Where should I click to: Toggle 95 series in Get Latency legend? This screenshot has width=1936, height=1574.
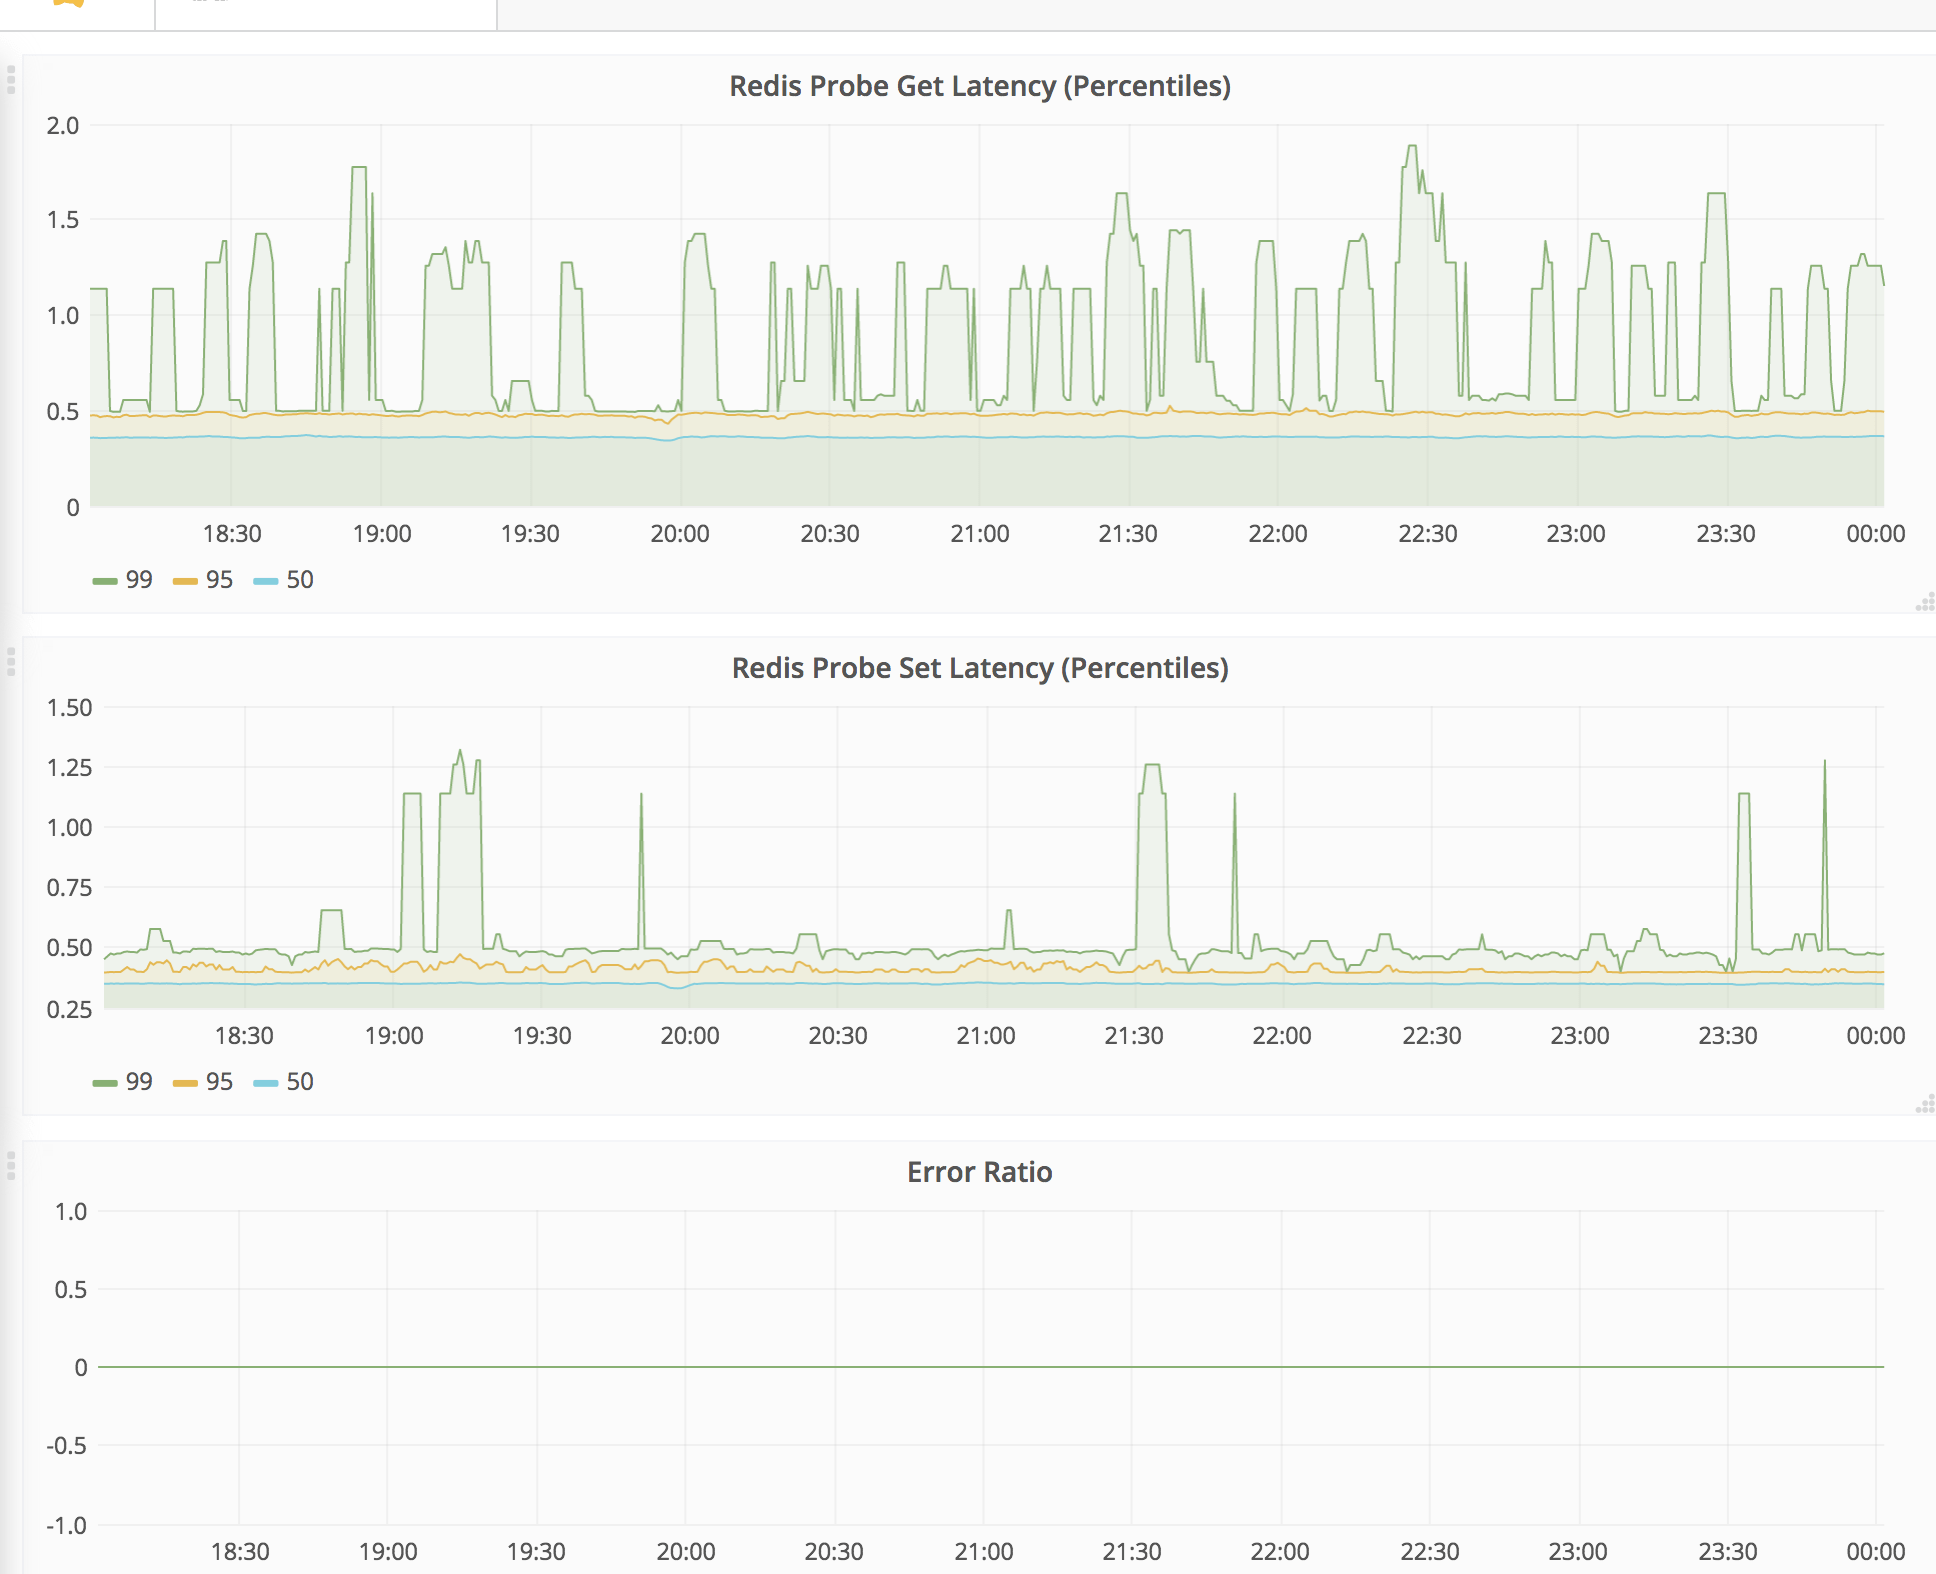219,580
